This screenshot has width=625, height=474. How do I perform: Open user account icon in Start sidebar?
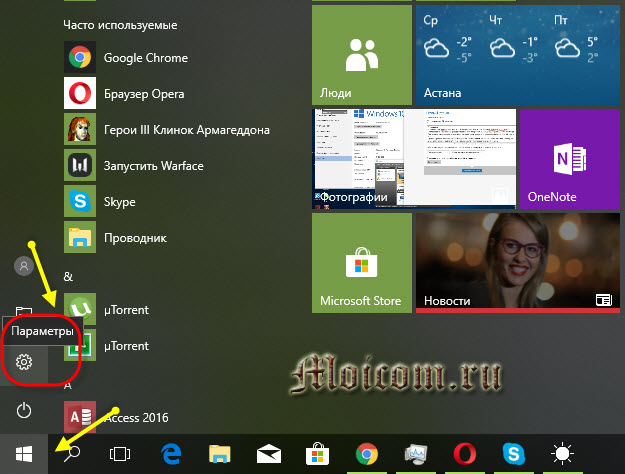coord(24,266)
